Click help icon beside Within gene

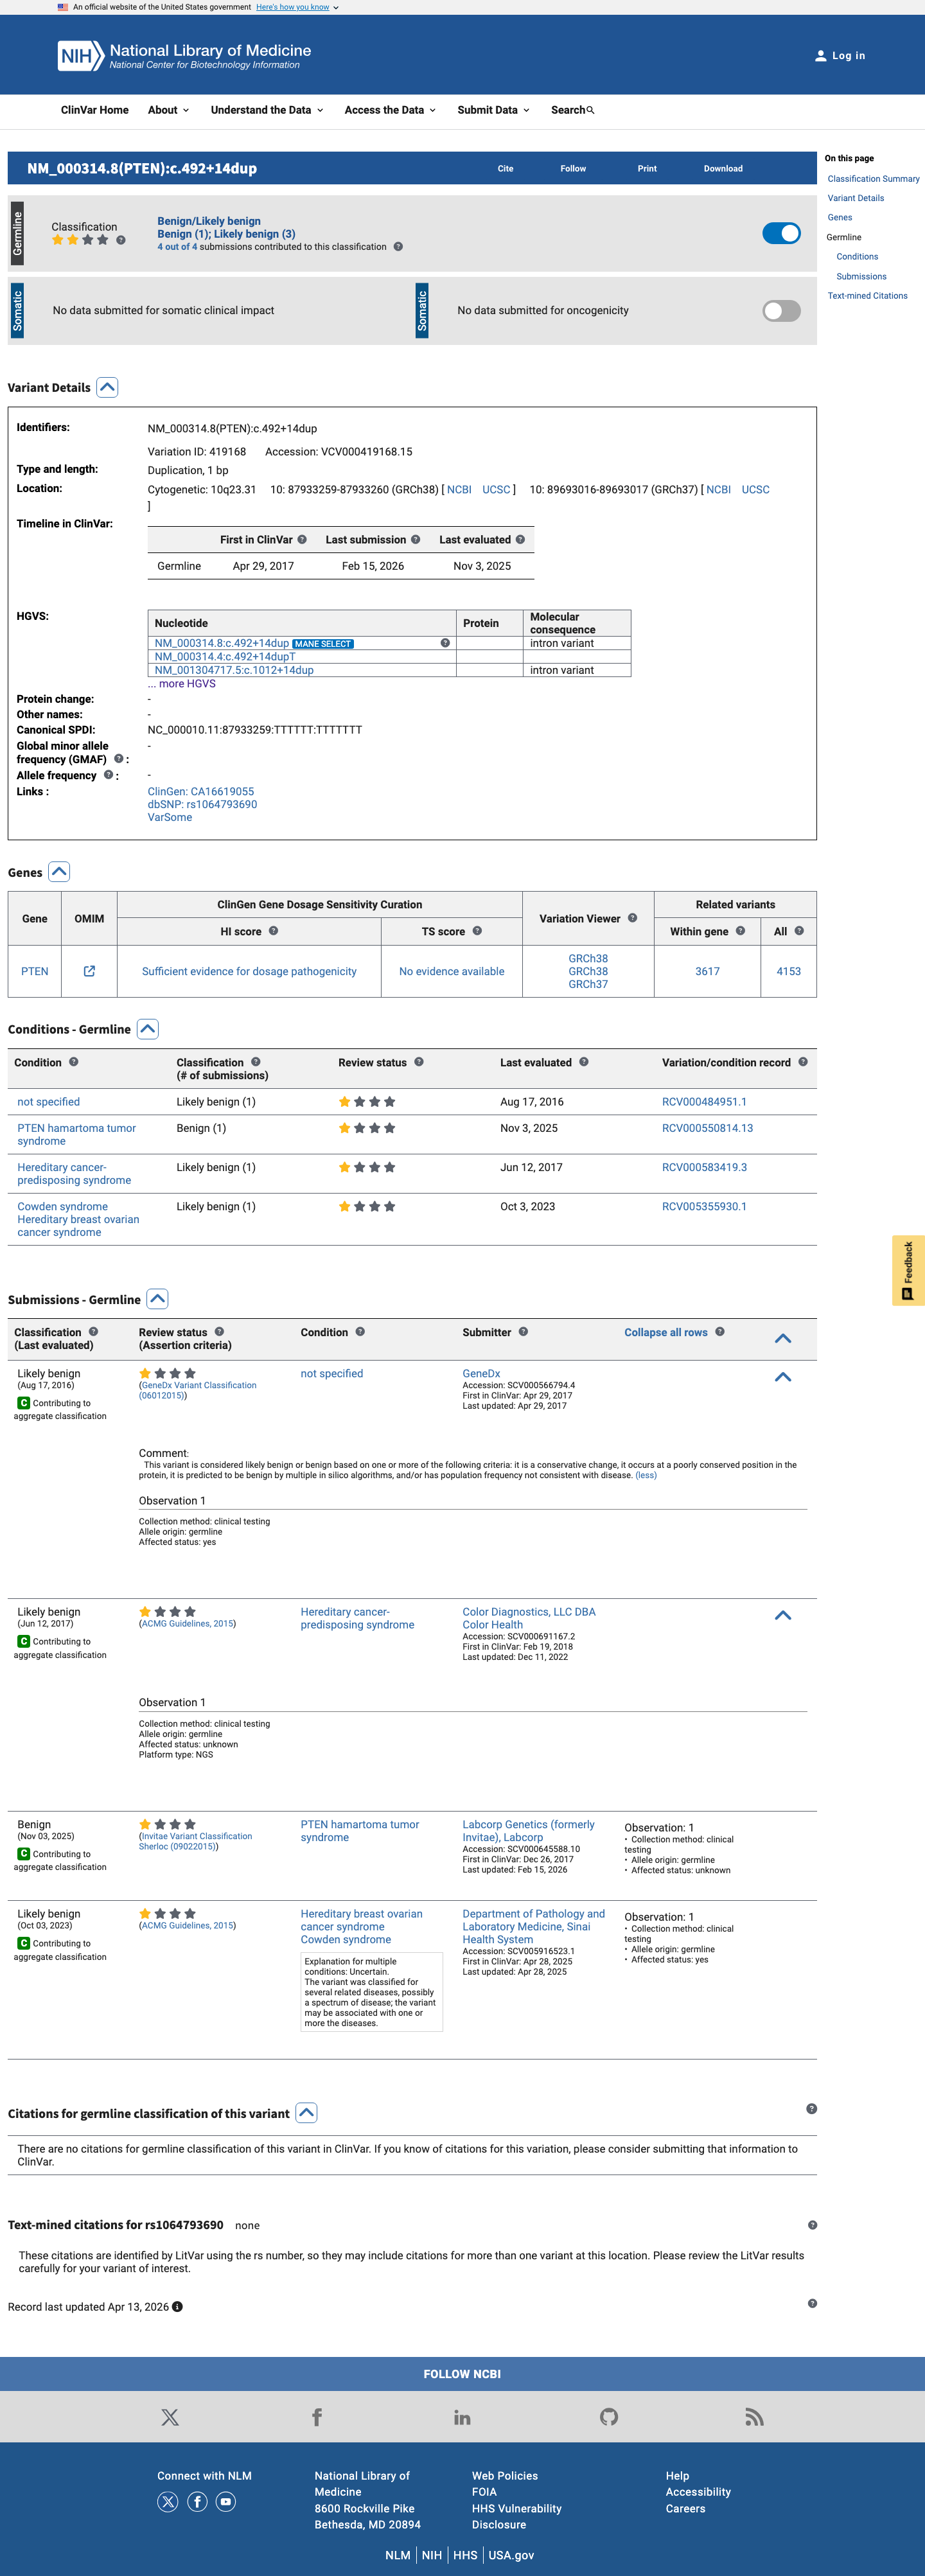pyautogui.click(x=740, y=931)
